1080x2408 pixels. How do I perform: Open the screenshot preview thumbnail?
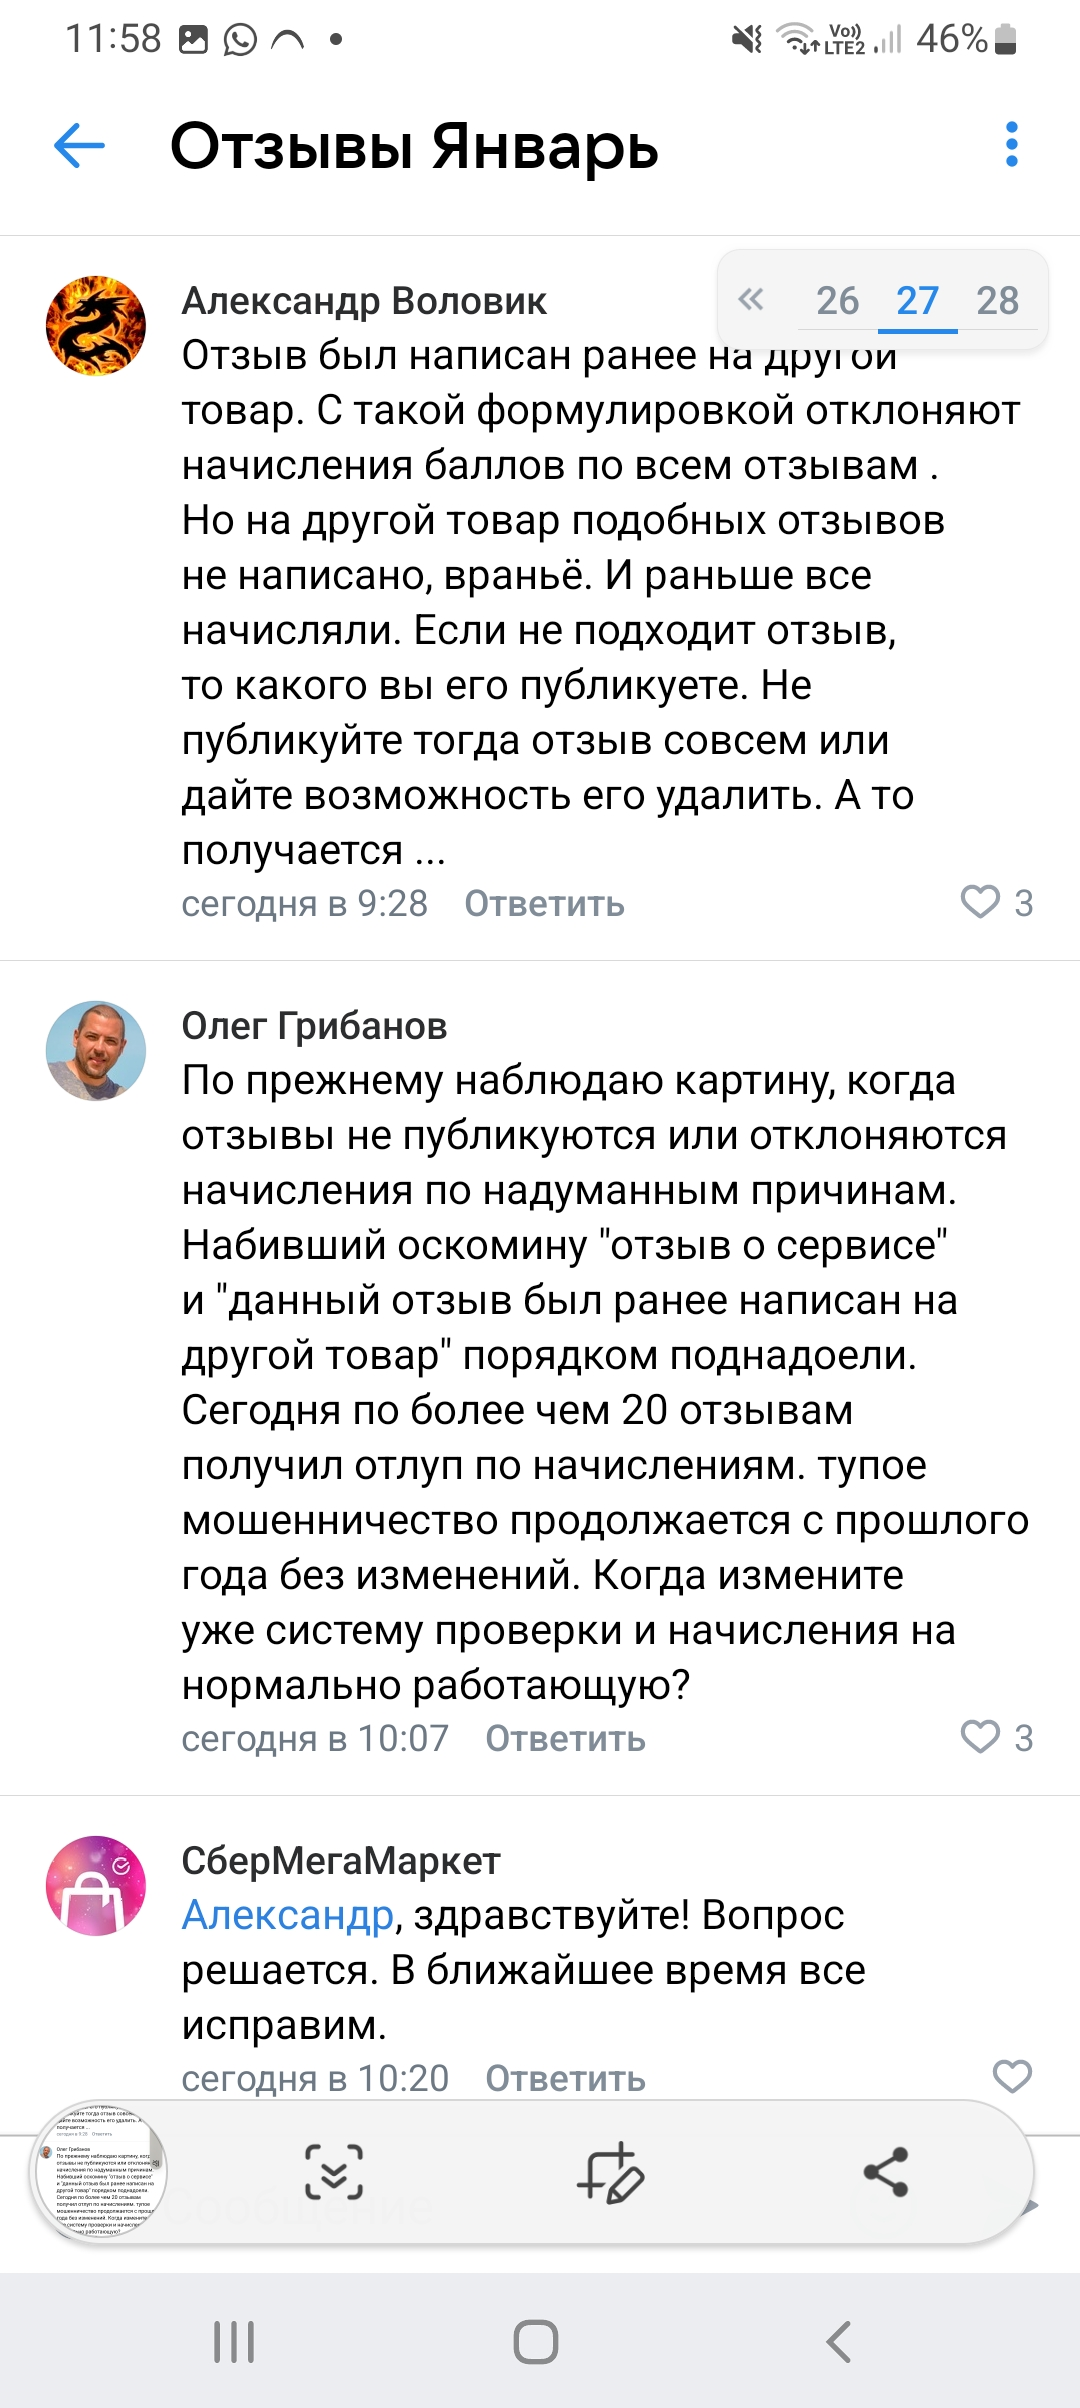(x=100, y=2171)
